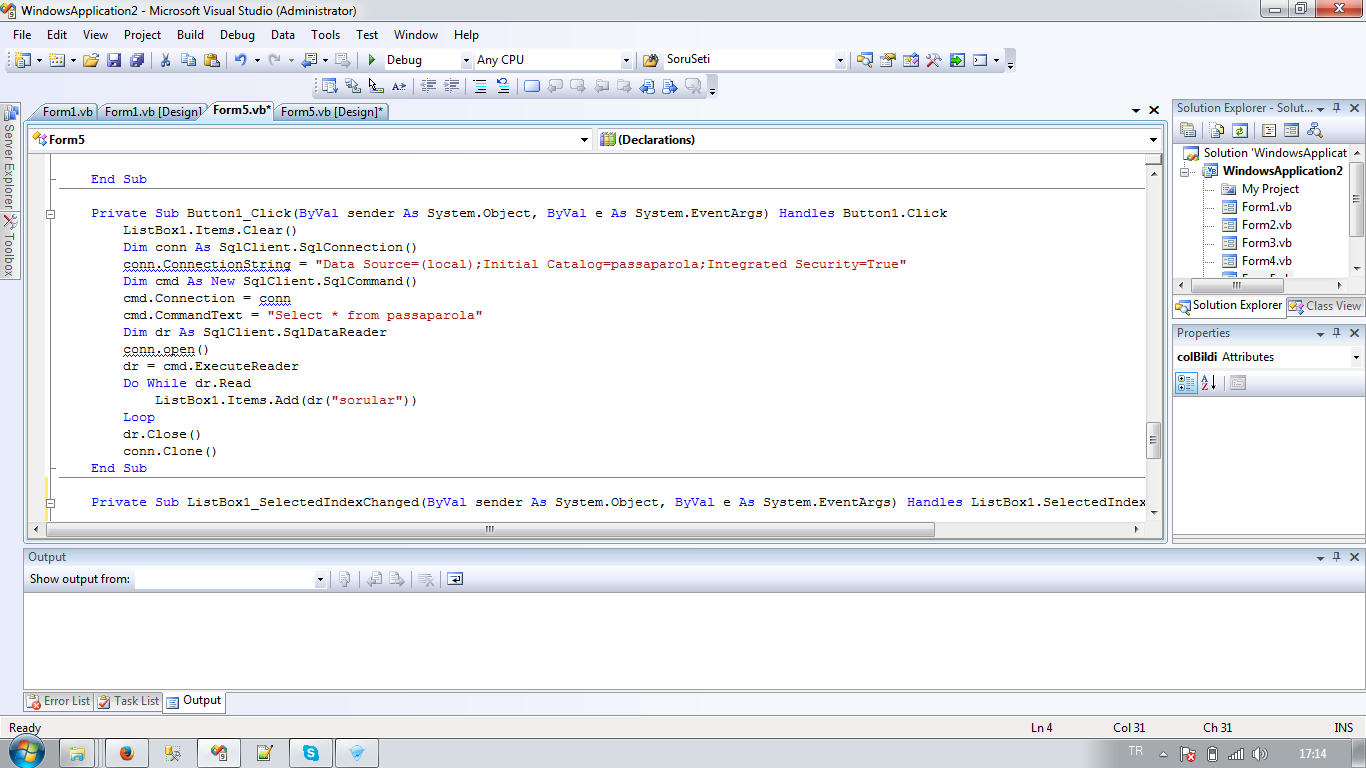The width and height of the screenshot is (1366, 768).
Task: Collapse the WindowsApplication2 project node
Action: point(1185,171)
